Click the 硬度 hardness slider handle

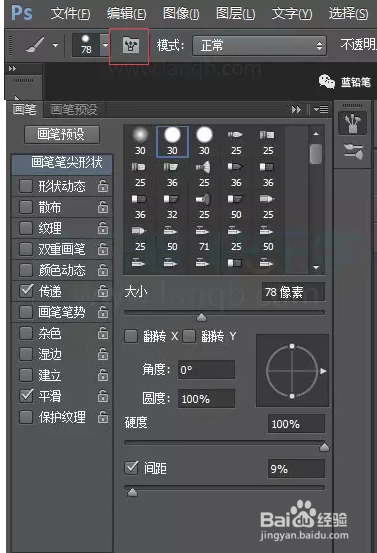pyautogui.click(x=324, y=447)
